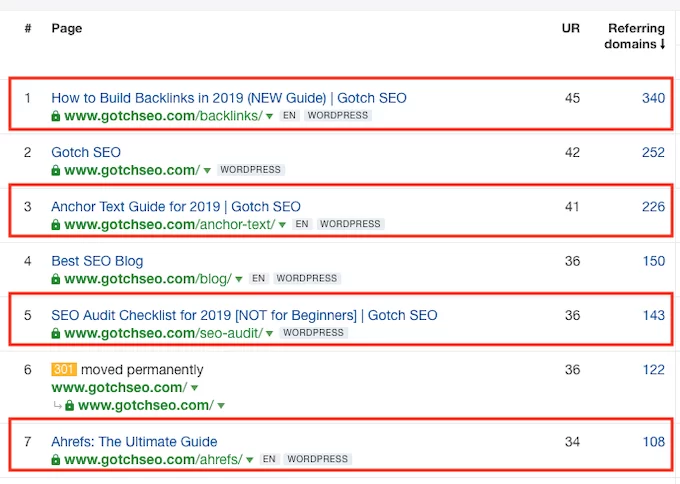Viewport: 680px width, 484px height.
Task: Open non-secure www.gotchseo.com/ URL in row 6
Action: pyautogui.click(x=119, y=387)
